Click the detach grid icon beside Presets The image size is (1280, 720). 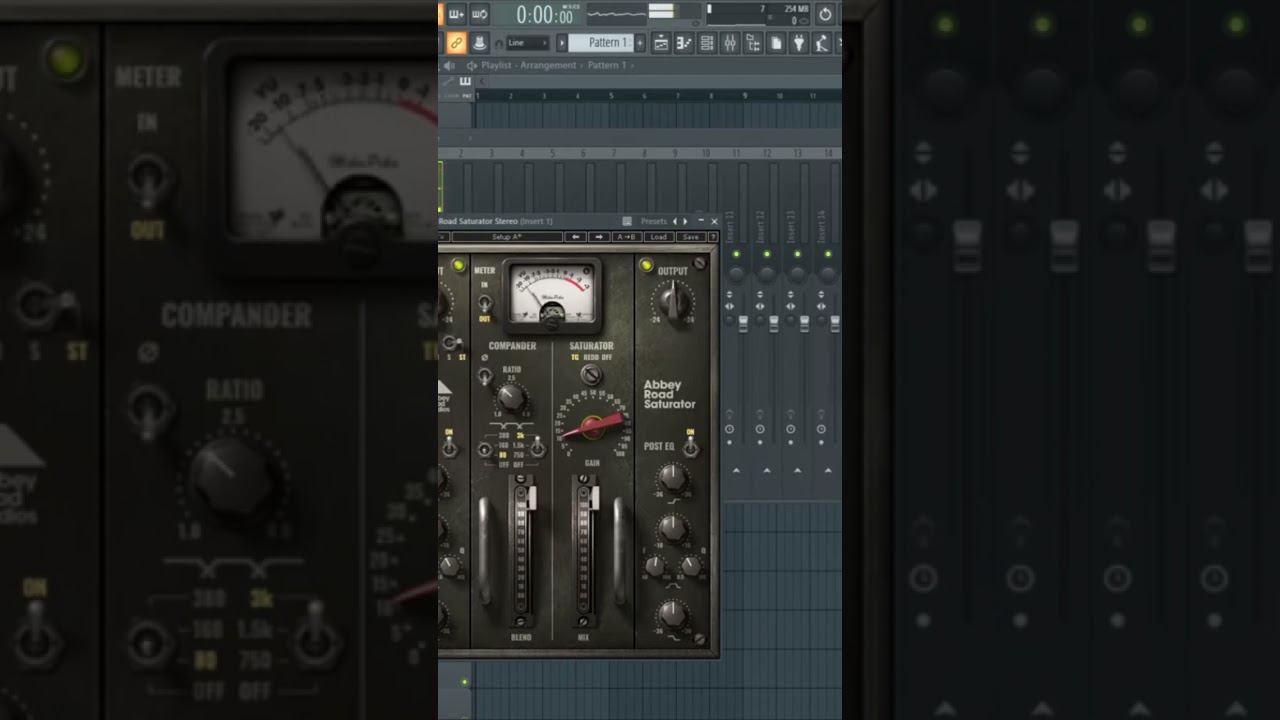[x=627, y=221]
